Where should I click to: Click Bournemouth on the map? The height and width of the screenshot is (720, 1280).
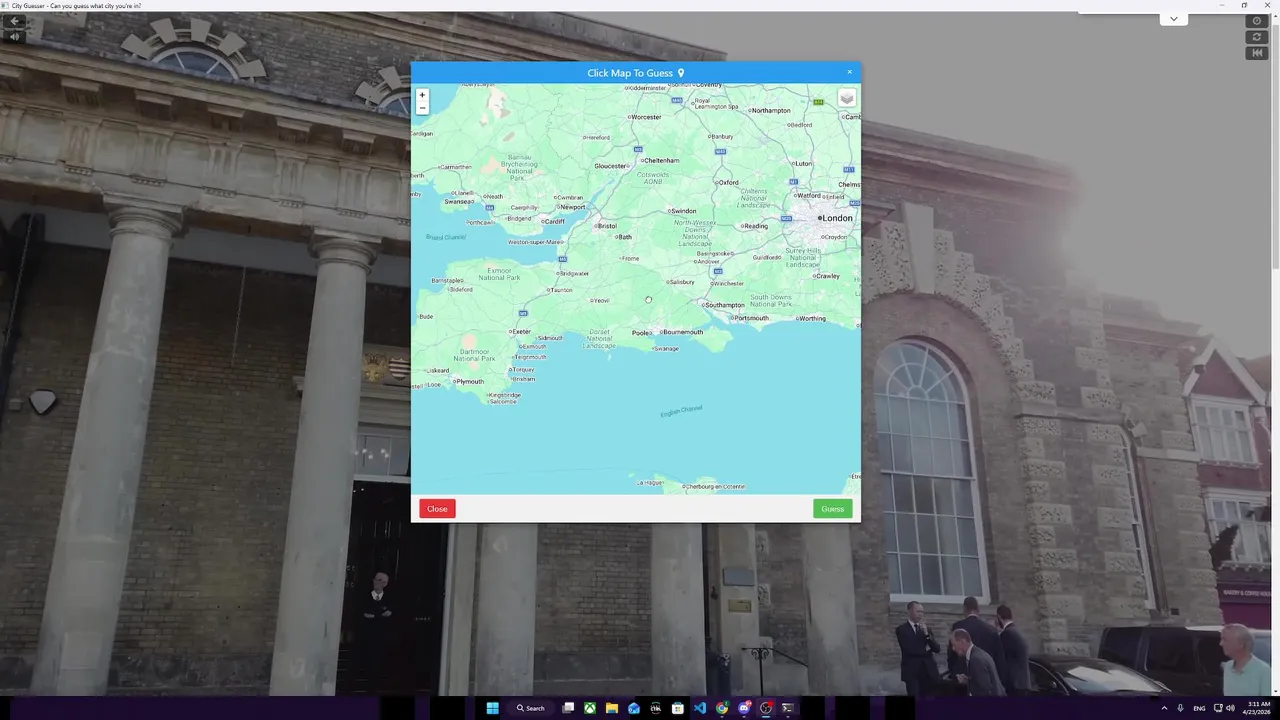683,332
